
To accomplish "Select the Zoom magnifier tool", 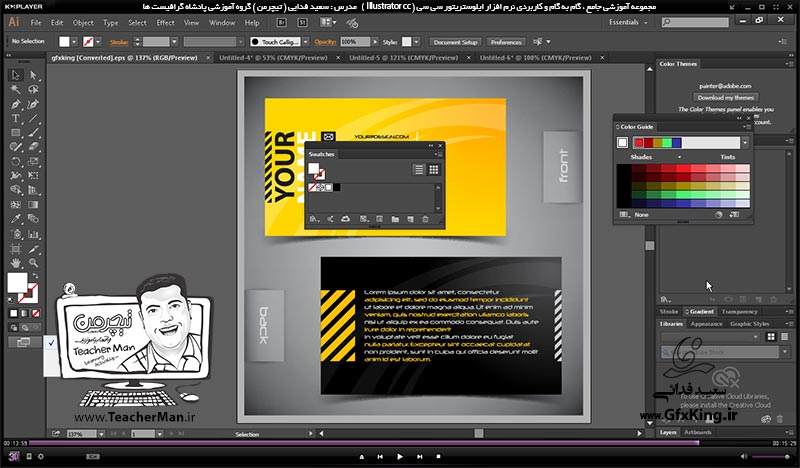I will (33, 263).
